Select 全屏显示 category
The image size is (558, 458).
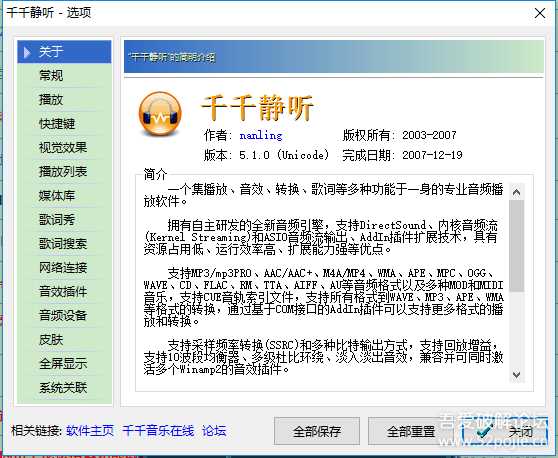63,363
